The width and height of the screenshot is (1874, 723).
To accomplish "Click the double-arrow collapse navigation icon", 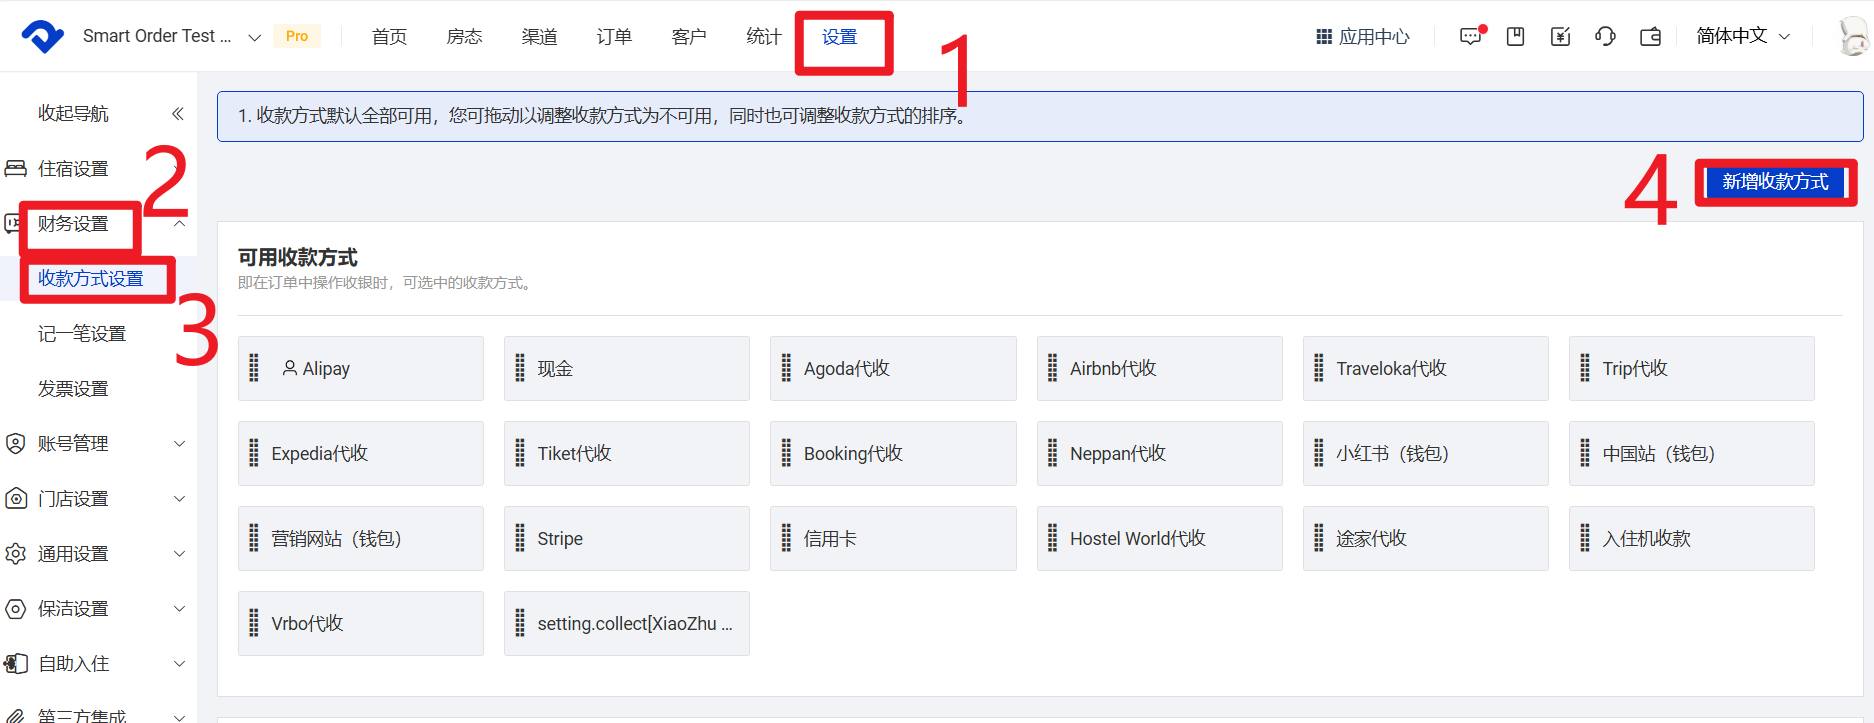I will click(x=177, y=114).
